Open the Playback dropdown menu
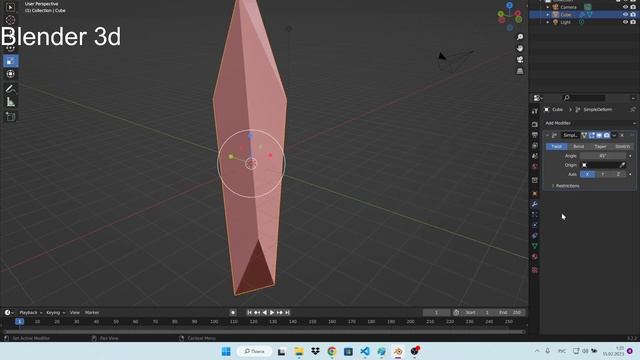This screenshot has height=360, width=640. pyautogui.click(x=31, y=313)
